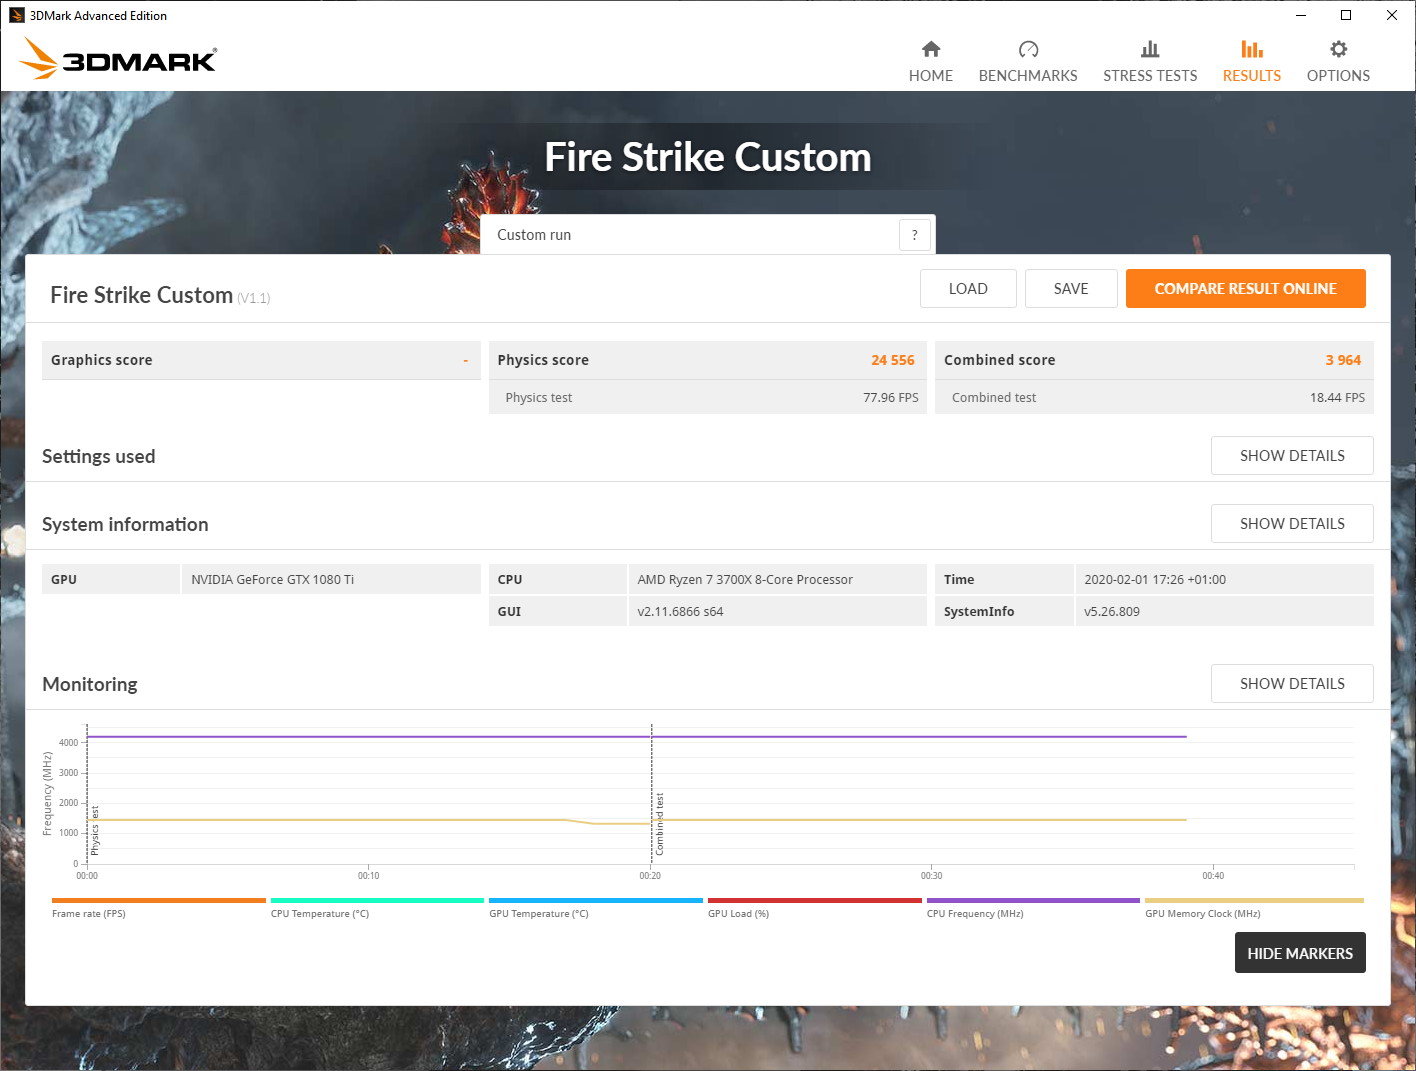Click the Time value 2020-02-01 17:26

click(x=1154, y=580)
